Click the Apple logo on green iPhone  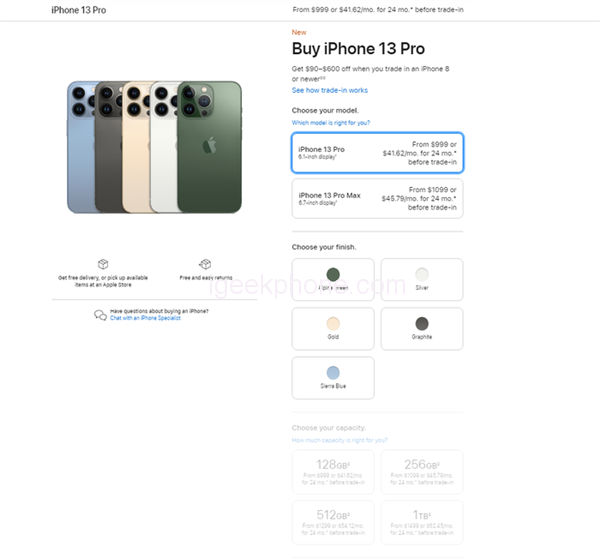(x=210, y=146)
